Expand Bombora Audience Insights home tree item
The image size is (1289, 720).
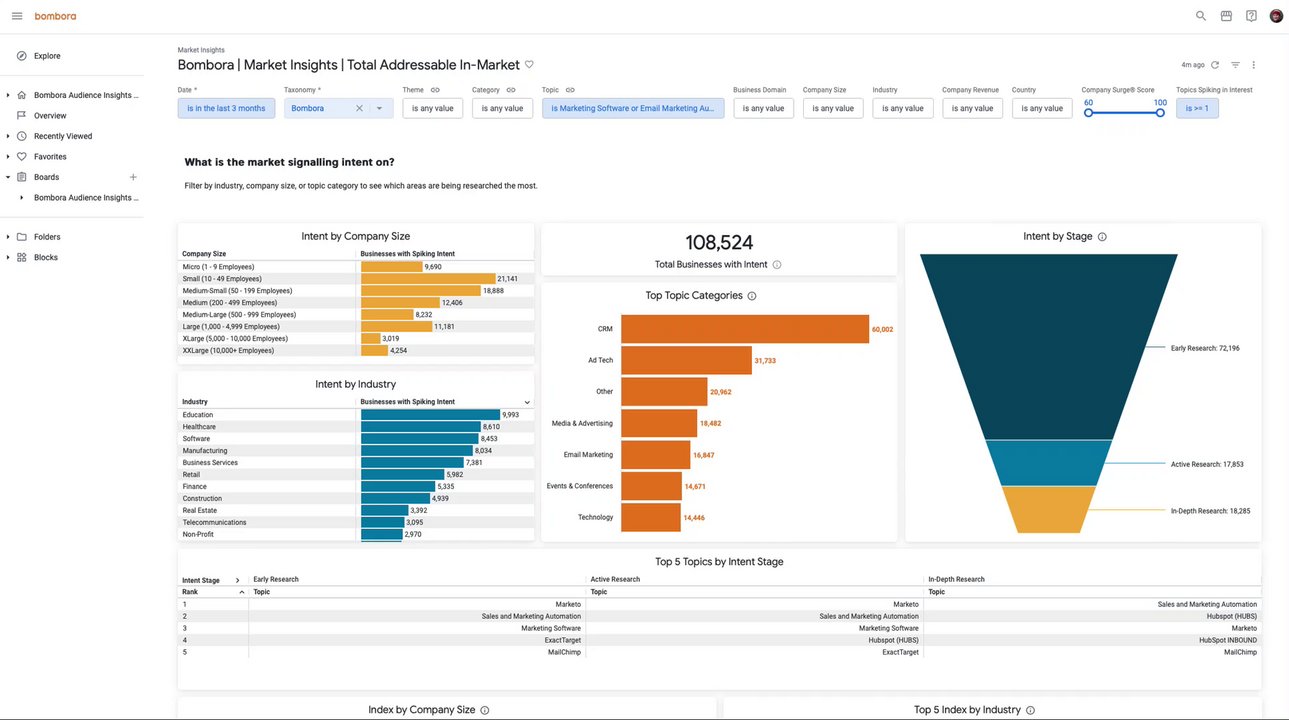coord(8,95)
